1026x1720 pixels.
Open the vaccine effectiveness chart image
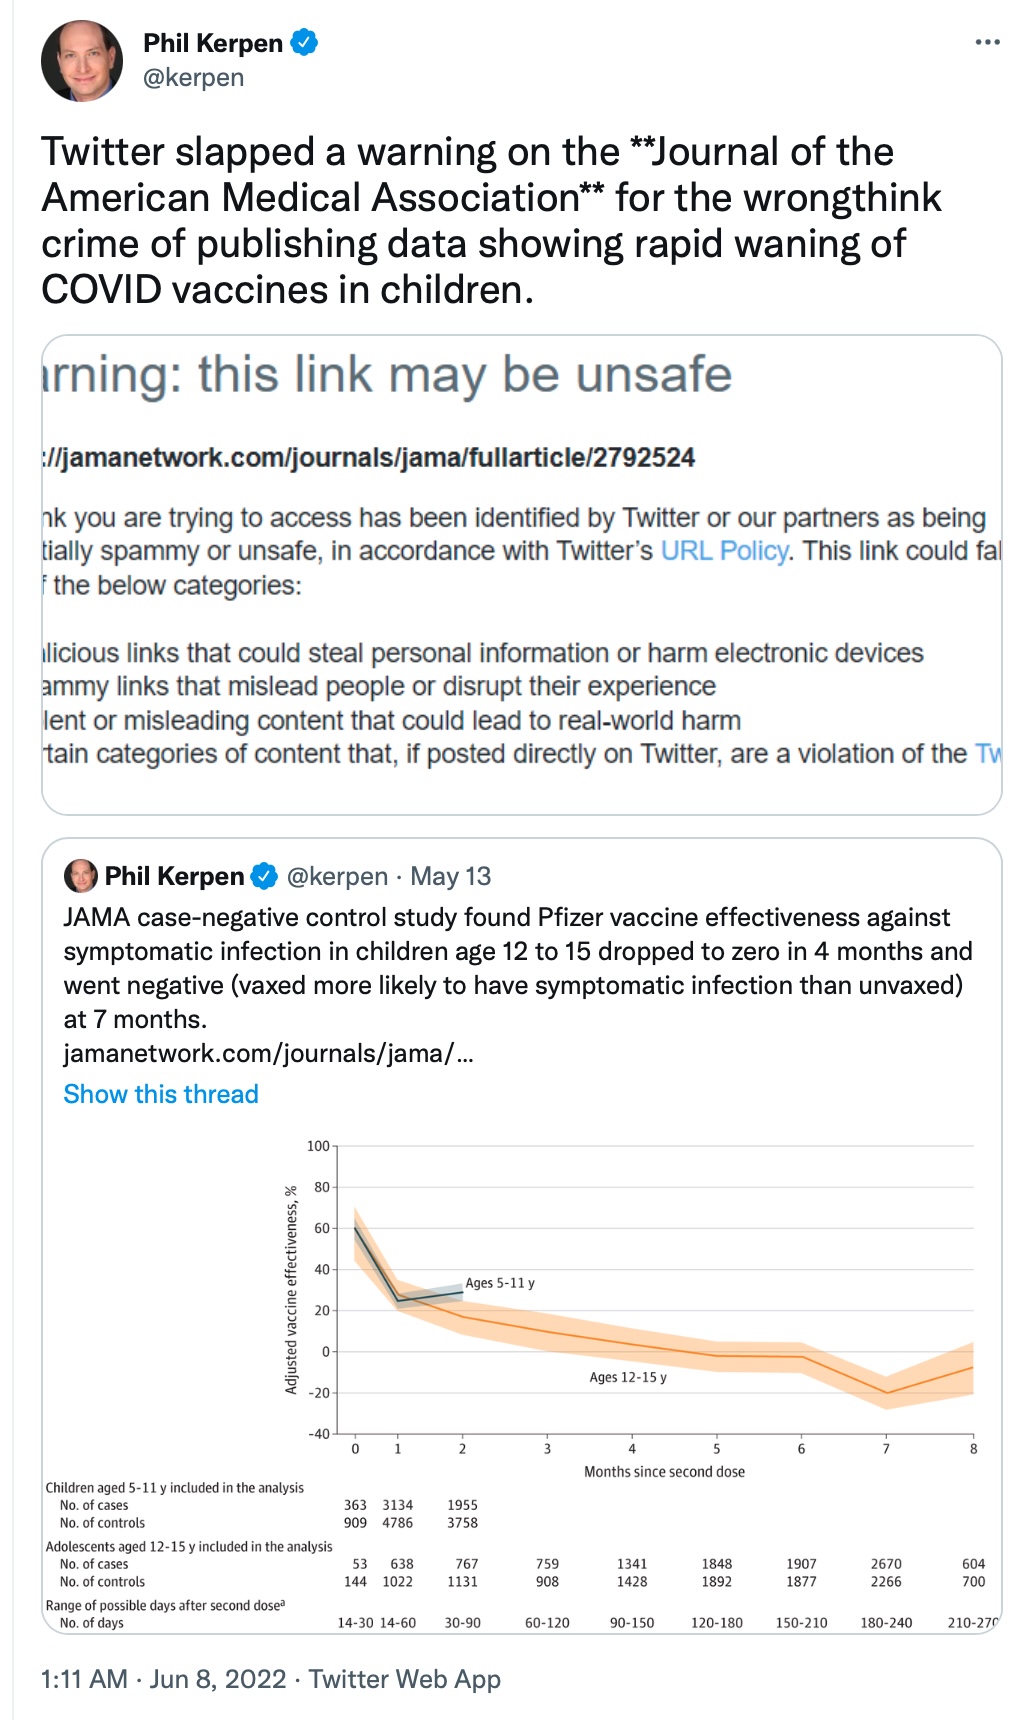click(521, 1380)
